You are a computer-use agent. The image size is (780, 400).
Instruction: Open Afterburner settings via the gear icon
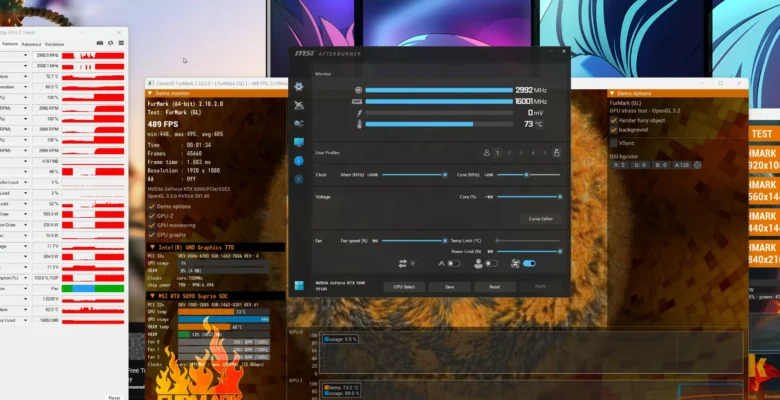click(x=298, y=87)
